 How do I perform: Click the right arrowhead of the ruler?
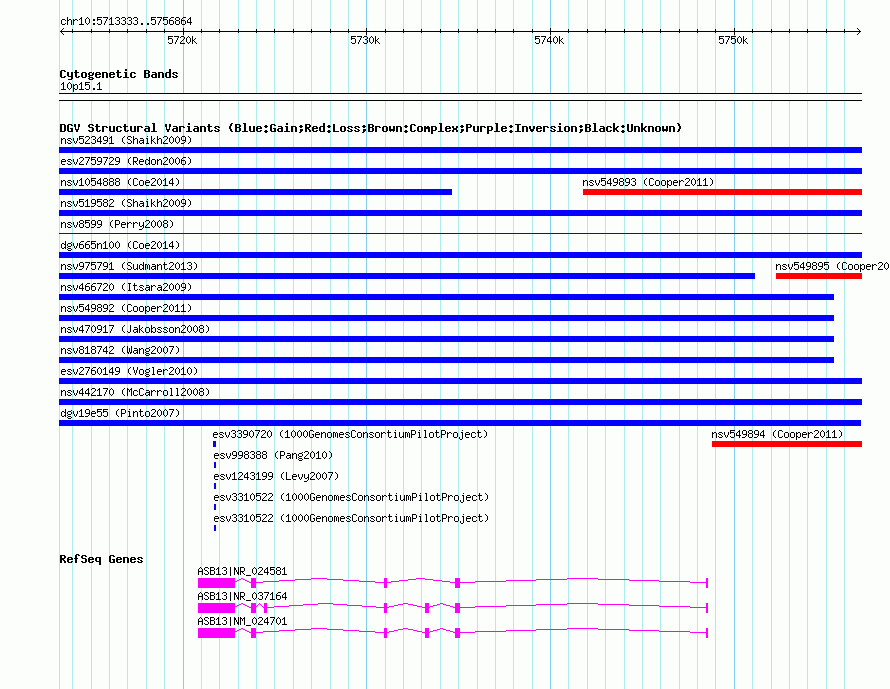(x=859, y=31)
